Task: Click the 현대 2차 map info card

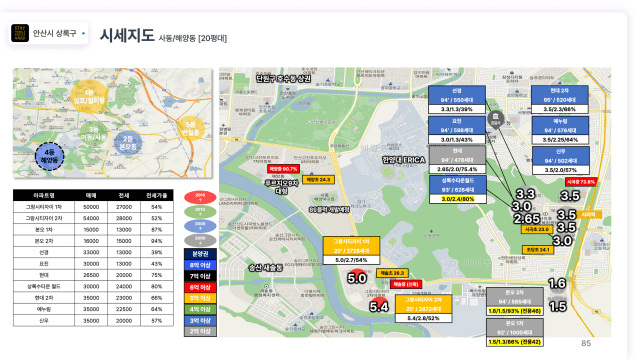Action: tap(559, 100)
